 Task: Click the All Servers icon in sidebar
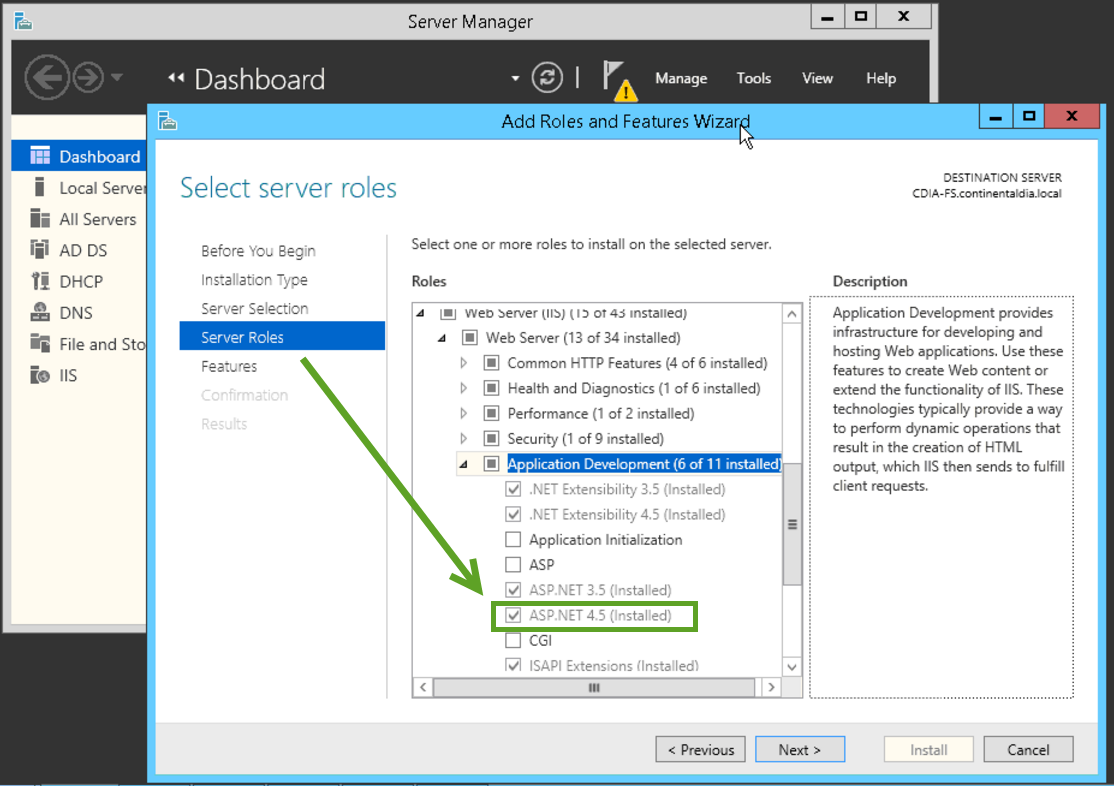[x=40, y=219]
